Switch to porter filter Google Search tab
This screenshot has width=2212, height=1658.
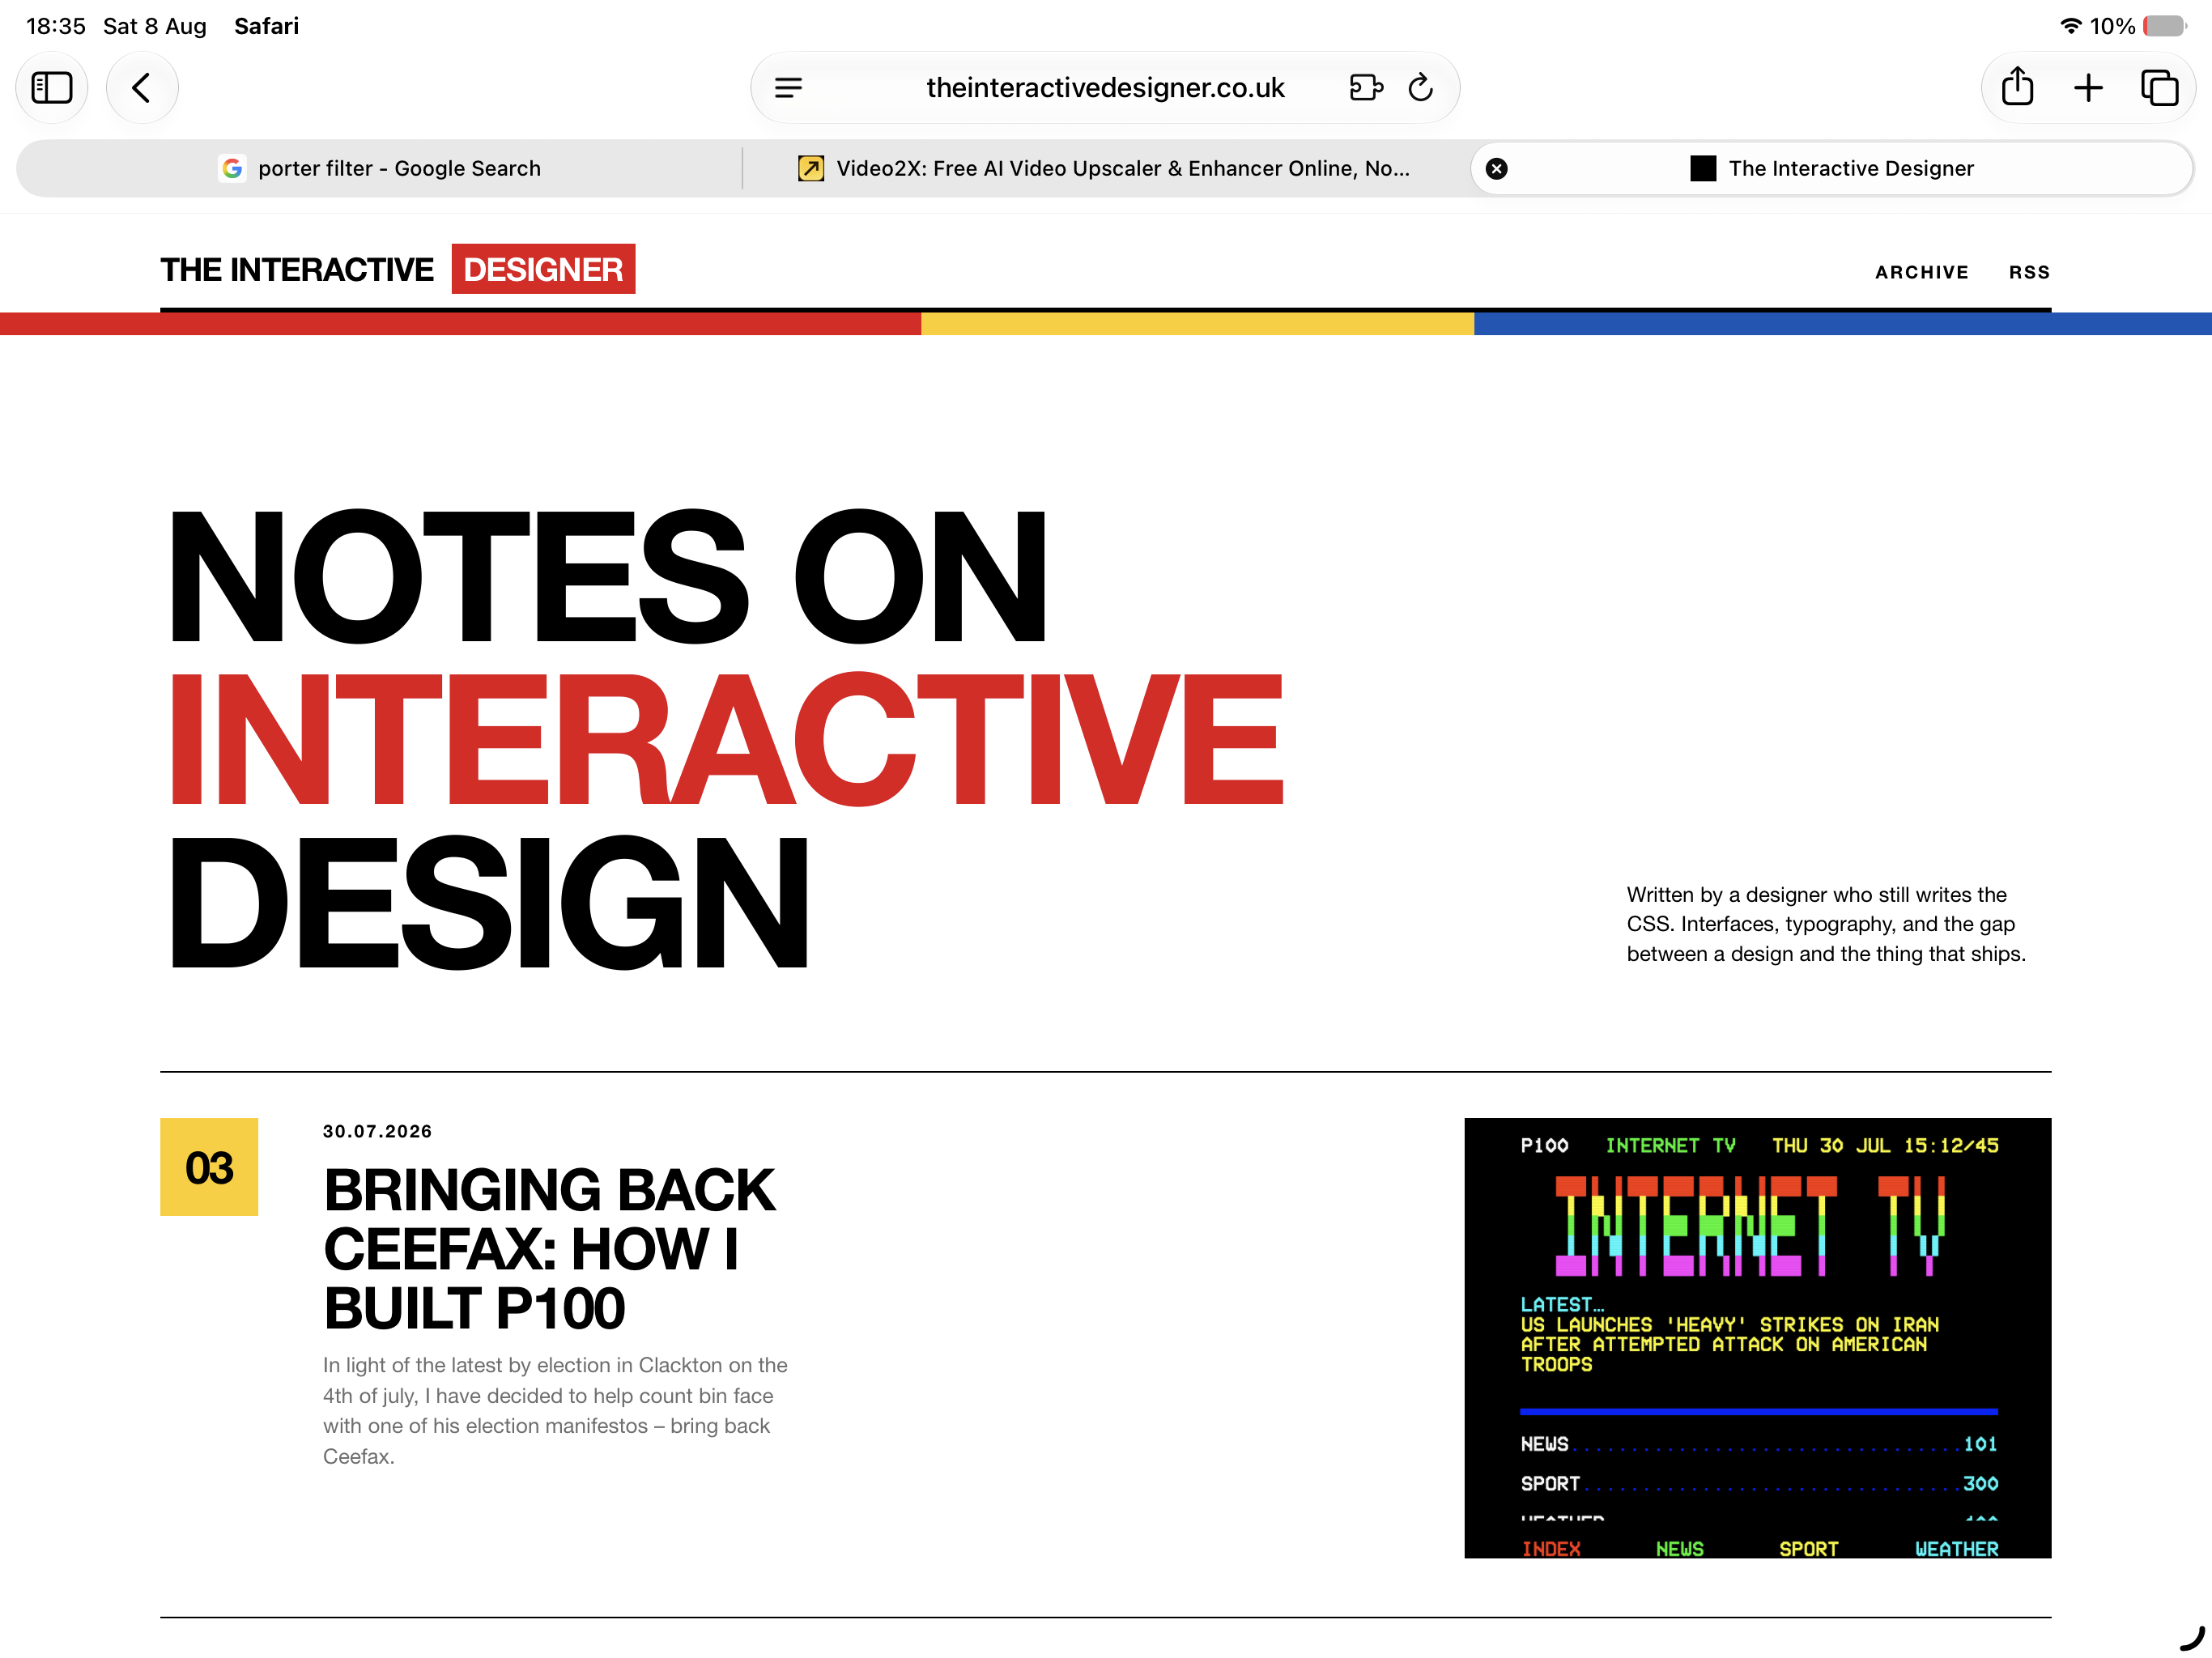(x=380, y=168)
